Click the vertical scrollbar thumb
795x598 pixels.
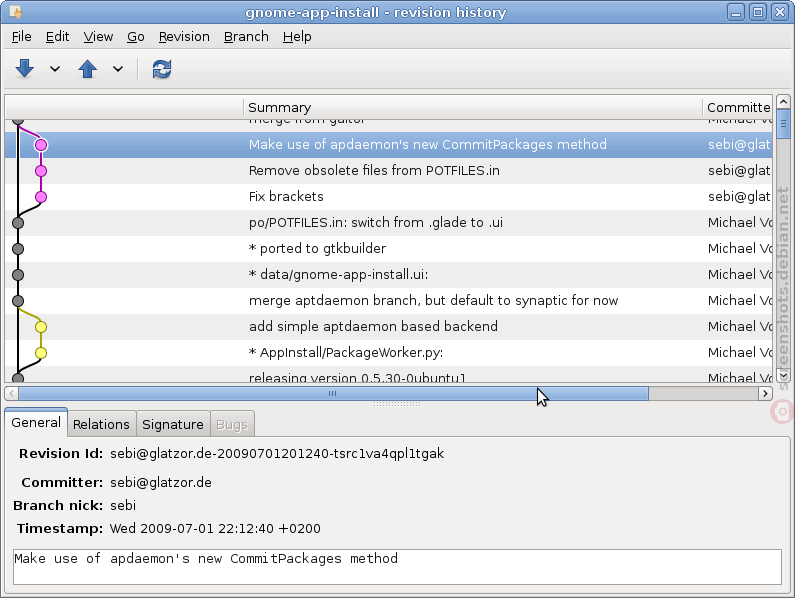click(783, 123)
